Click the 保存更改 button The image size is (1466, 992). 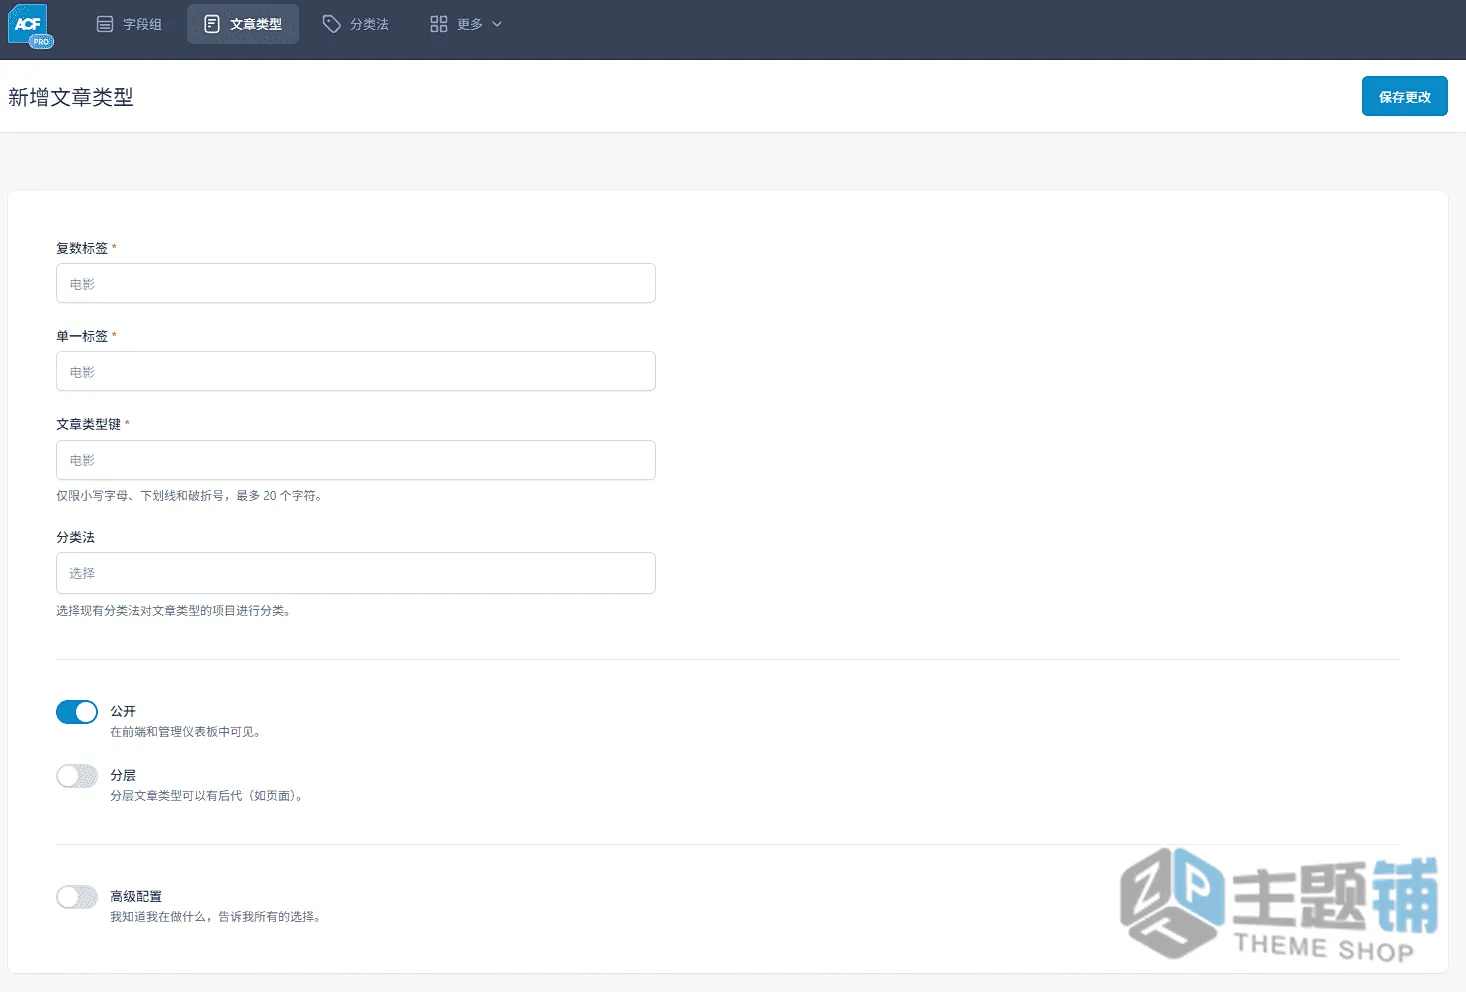pyautogui.click(x=1404, y=96)
